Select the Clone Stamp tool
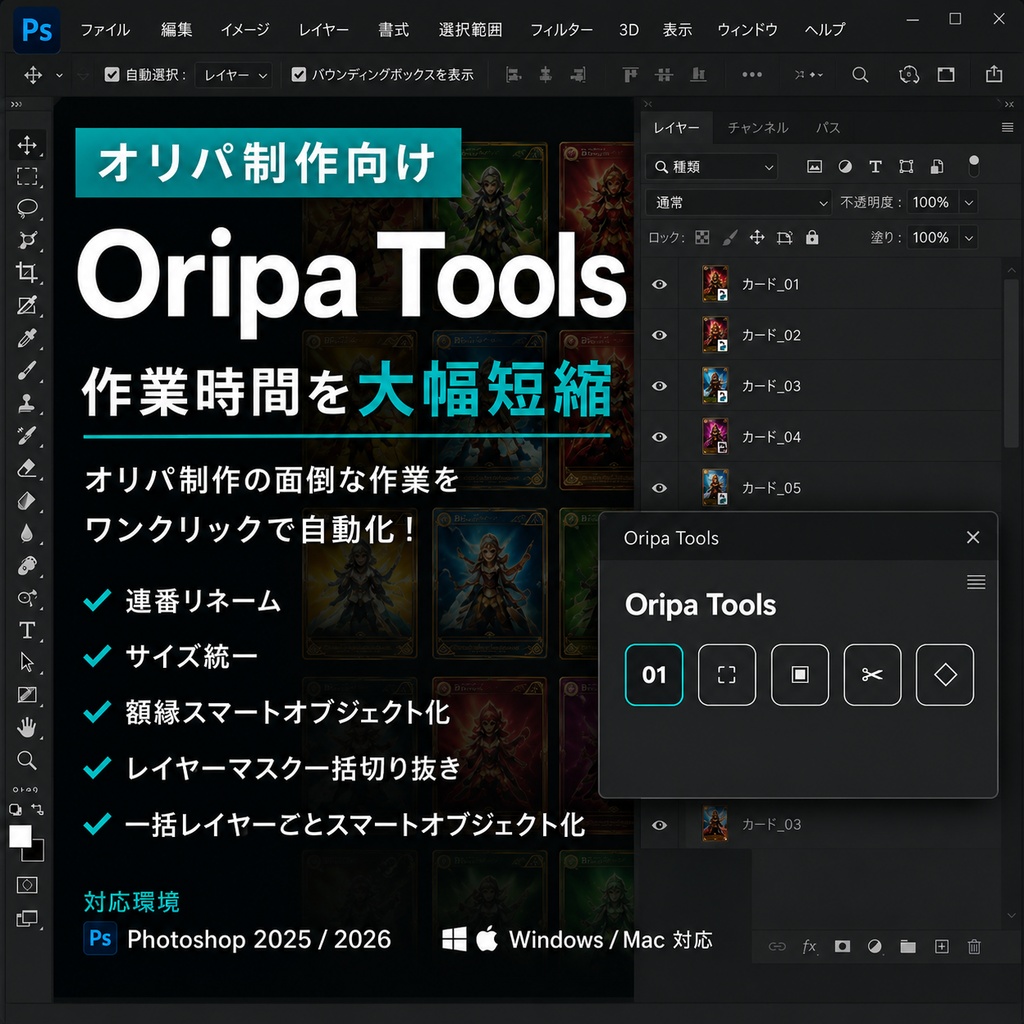The height and width of the screenshot is (1024, 1024). (x=27, y=403)
